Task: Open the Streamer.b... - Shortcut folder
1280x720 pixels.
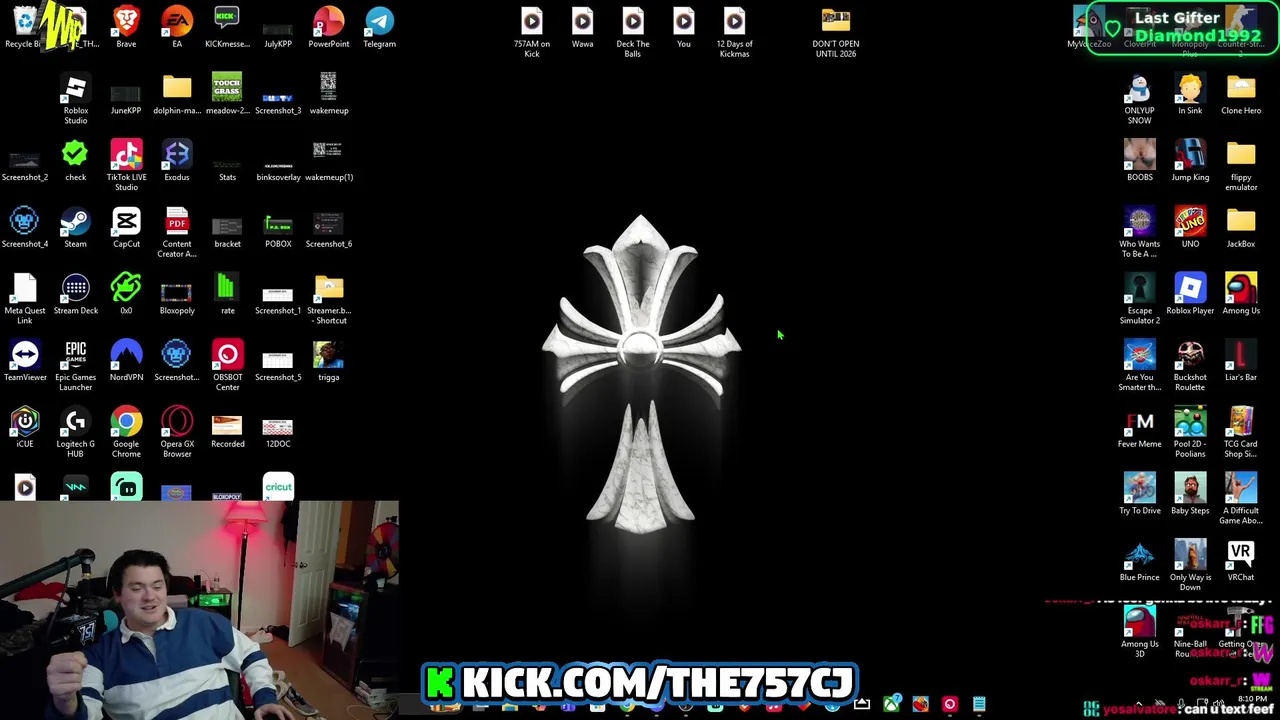Action: tap(329, 298)
